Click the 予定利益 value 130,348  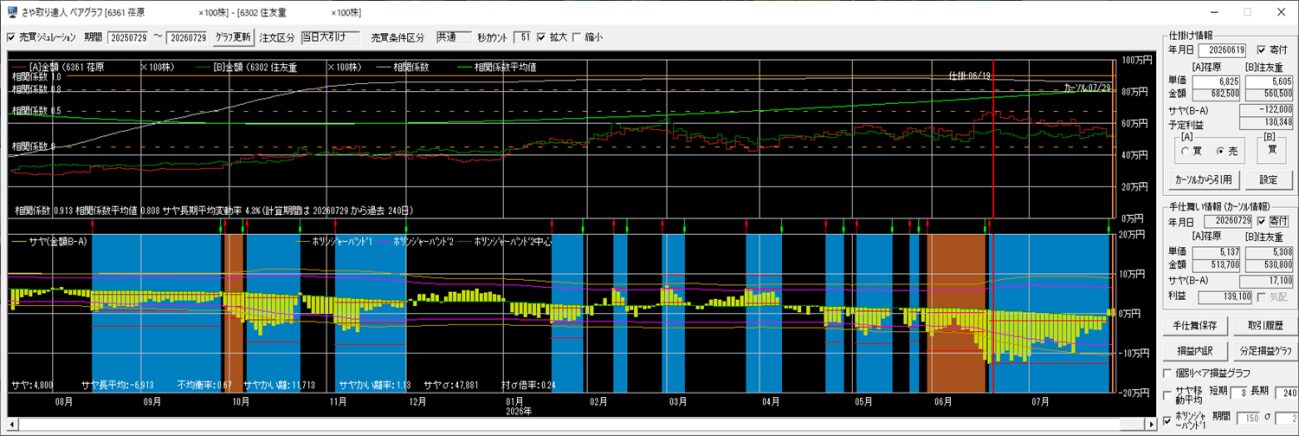point(1267,121)
